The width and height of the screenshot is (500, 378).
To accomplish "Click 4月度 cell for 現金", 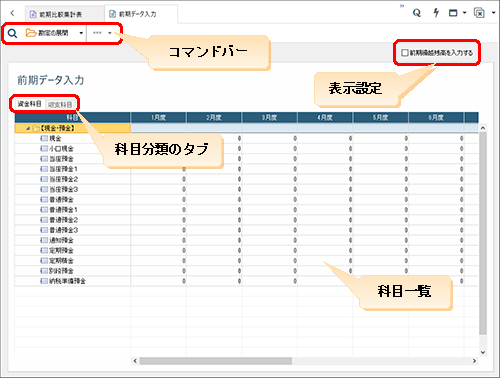I will tap(325, 138).
